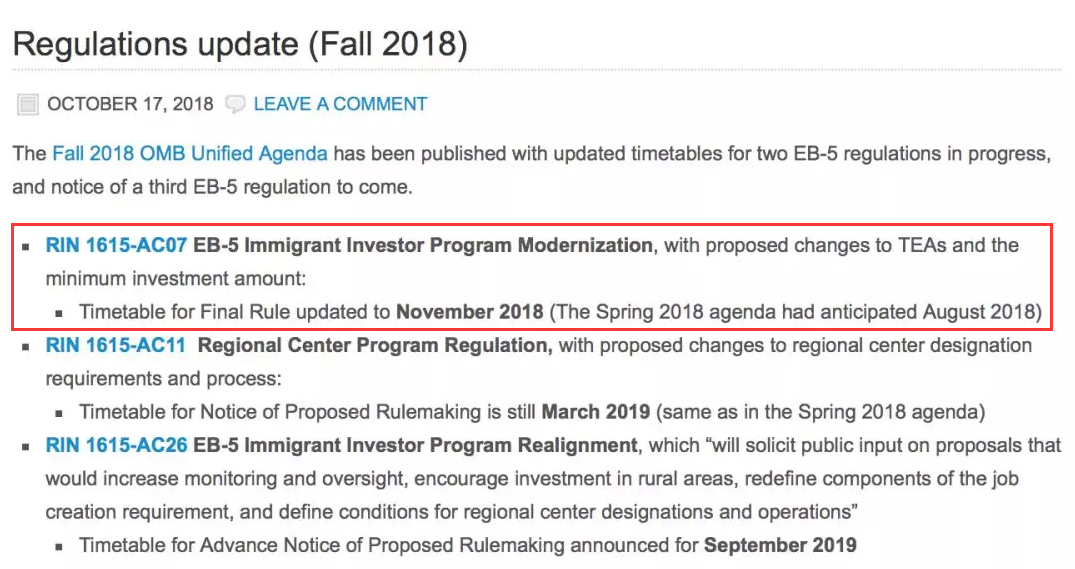This screenshot has width=1075, height=569.
Task: Follow the RIN 1615-AC07 link
Action: click(116, 245)
